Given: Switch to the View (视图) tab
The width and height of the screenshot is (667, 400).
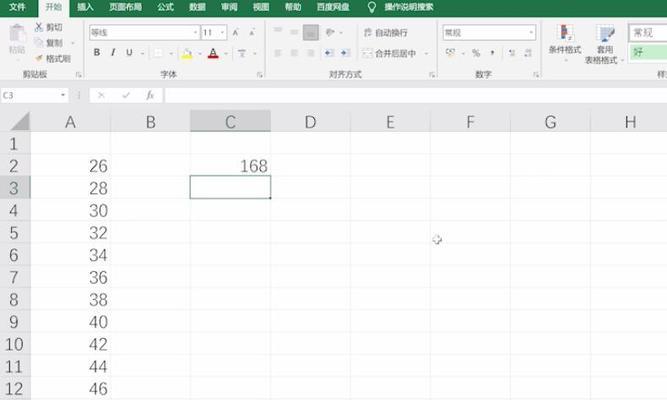Looking at the screenshot, I should 261,7.
